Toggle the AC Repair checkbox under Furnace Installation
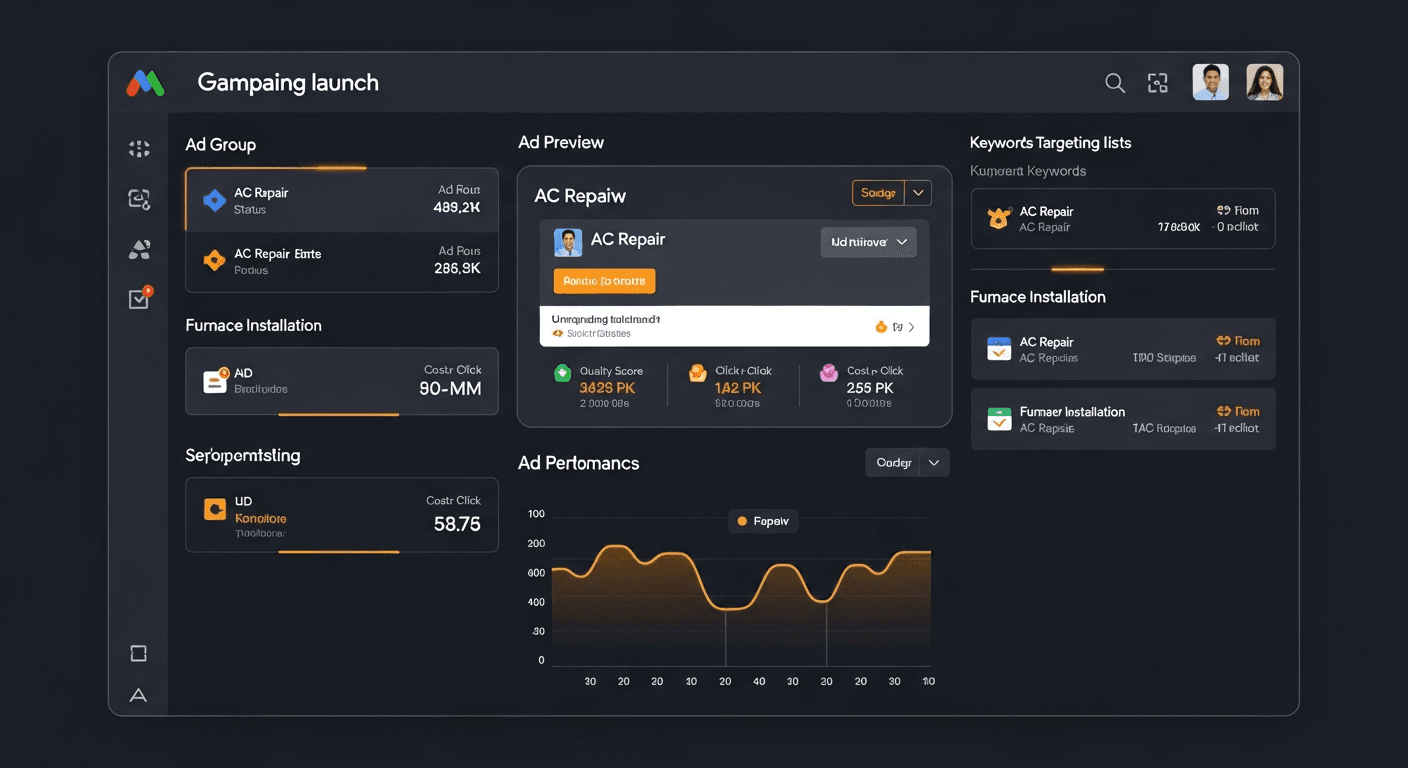 999,349
